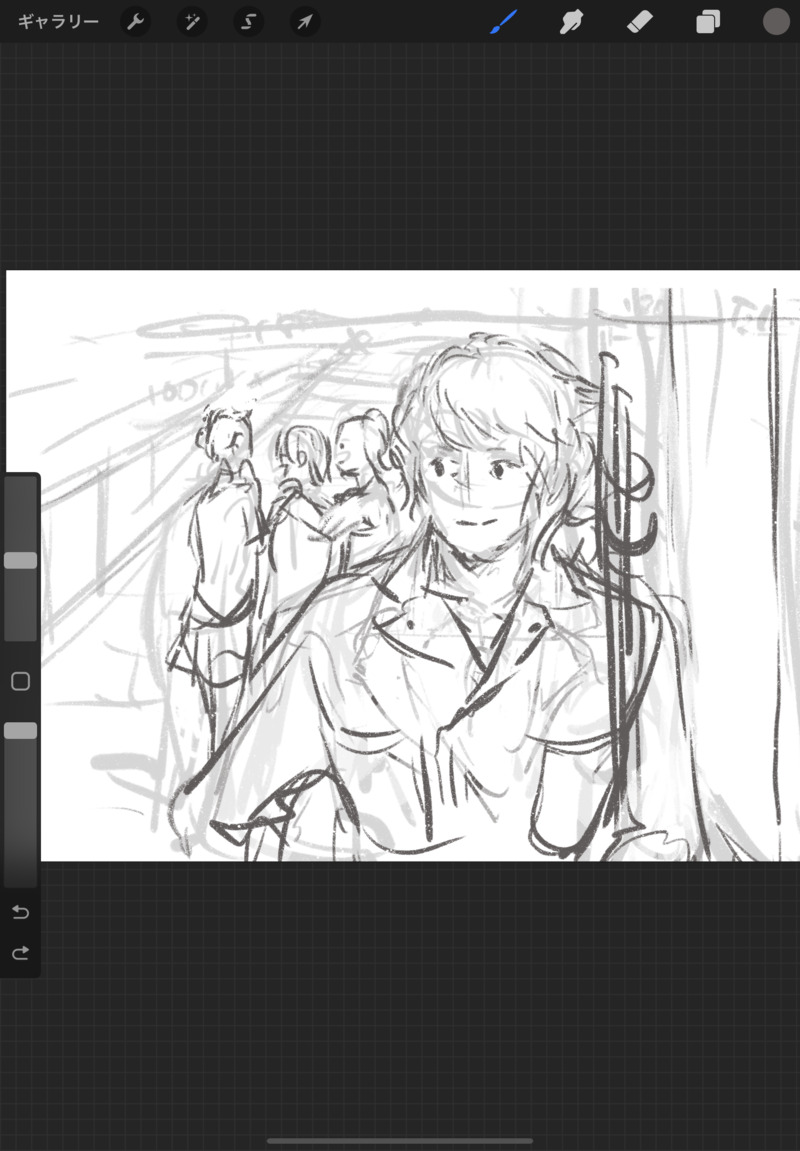Click the brush size slider handle
The image size is (800, 1151).
21,561
